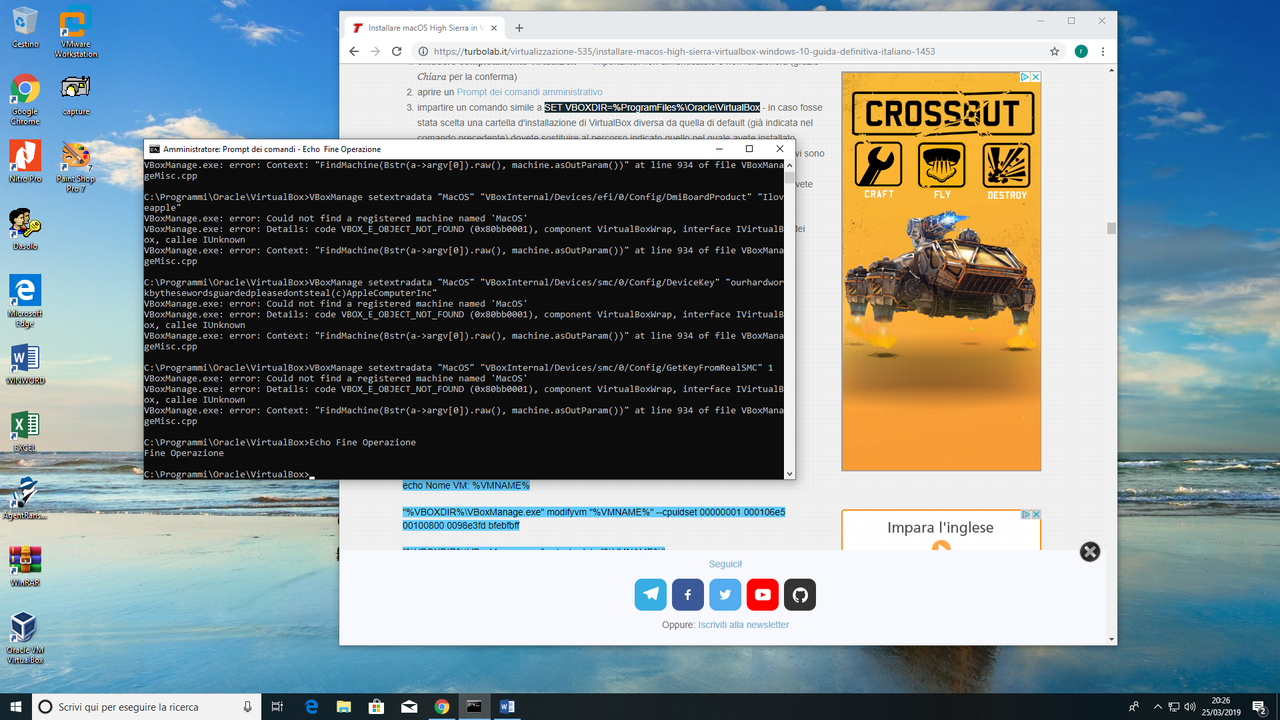Switch to Chrome on the taskbar
This screenshot has height=720, width=1280.
coord(441,706)
